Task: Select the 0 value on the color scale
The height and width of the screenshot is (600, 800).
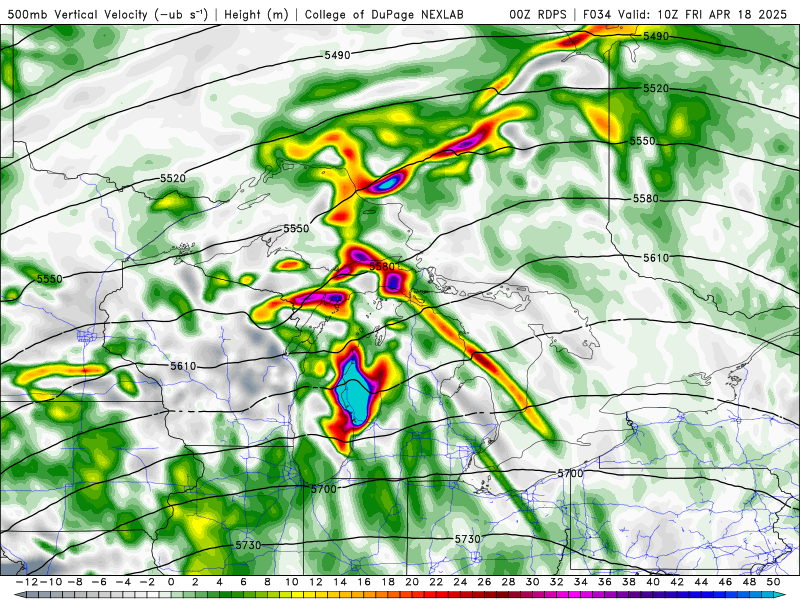Action: pyautogui.click(x=171, y=582)
